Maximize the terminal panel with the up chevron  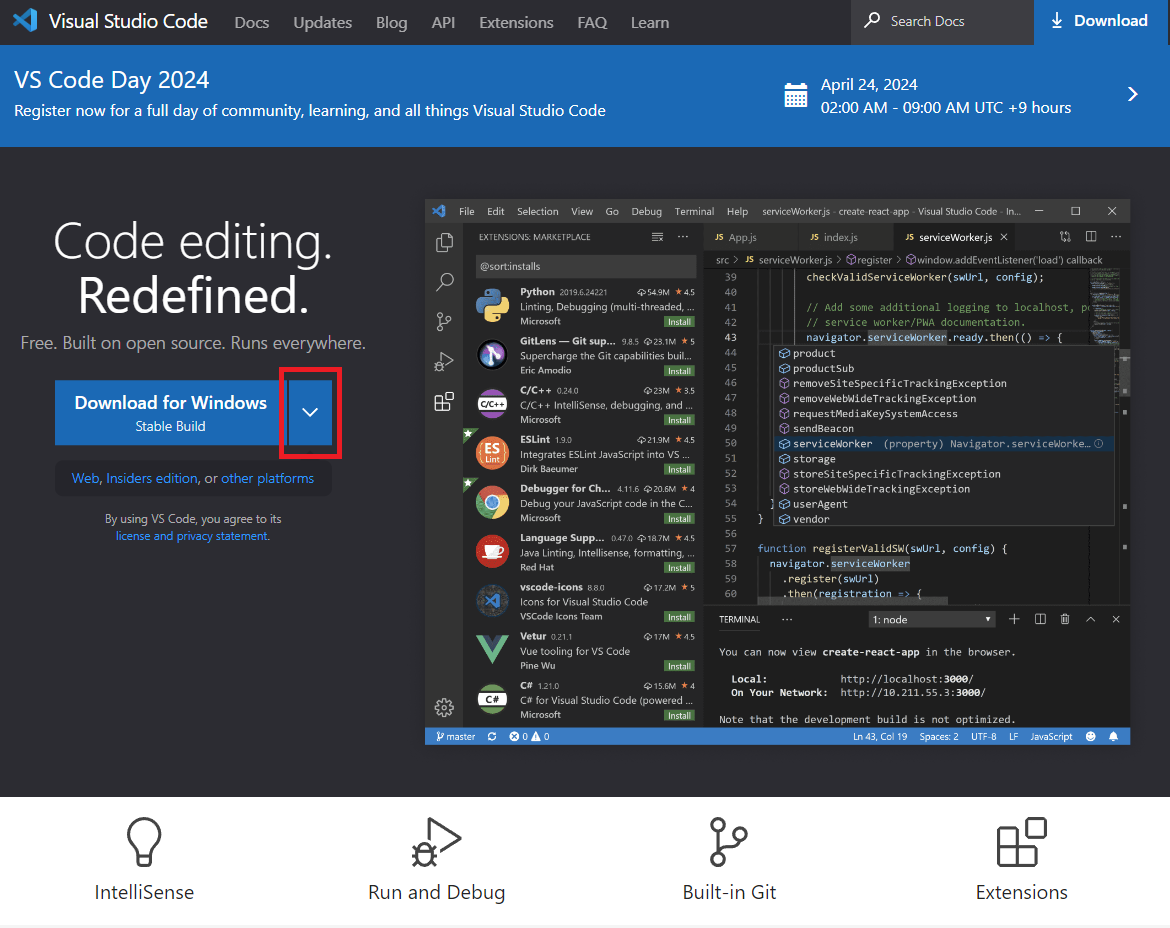pos(1090,619)
